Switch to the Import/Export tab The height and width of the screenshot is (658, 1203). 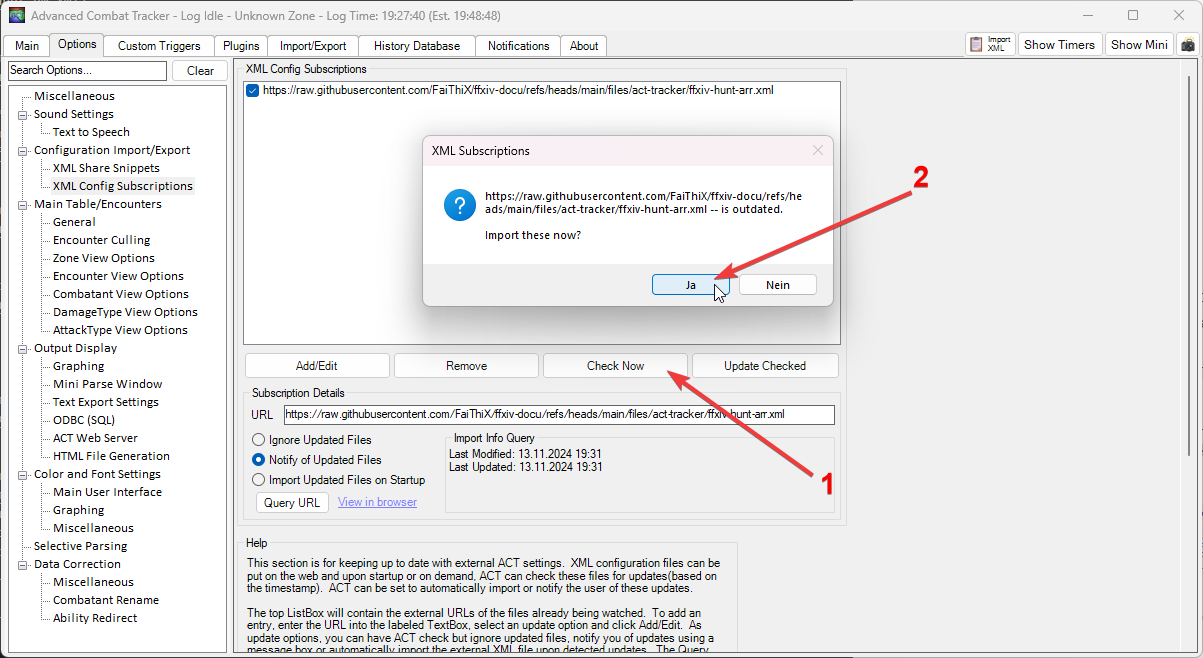[313, 46]
